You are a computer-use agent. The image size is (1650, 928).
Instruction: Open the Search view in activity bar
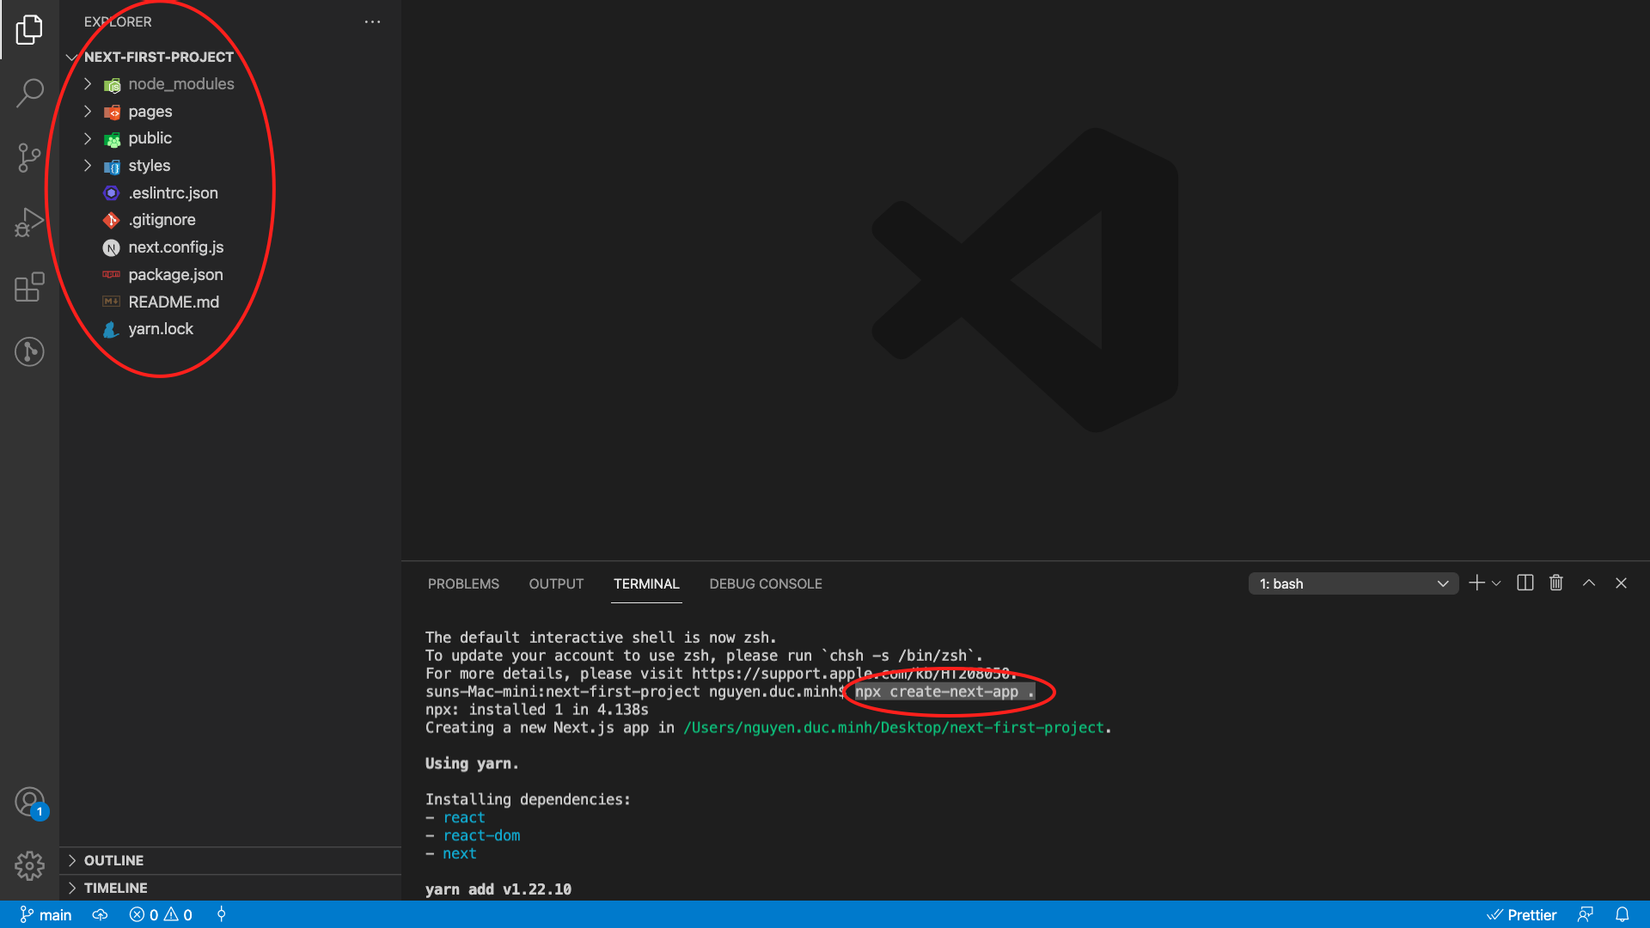[x=29, y=93]
